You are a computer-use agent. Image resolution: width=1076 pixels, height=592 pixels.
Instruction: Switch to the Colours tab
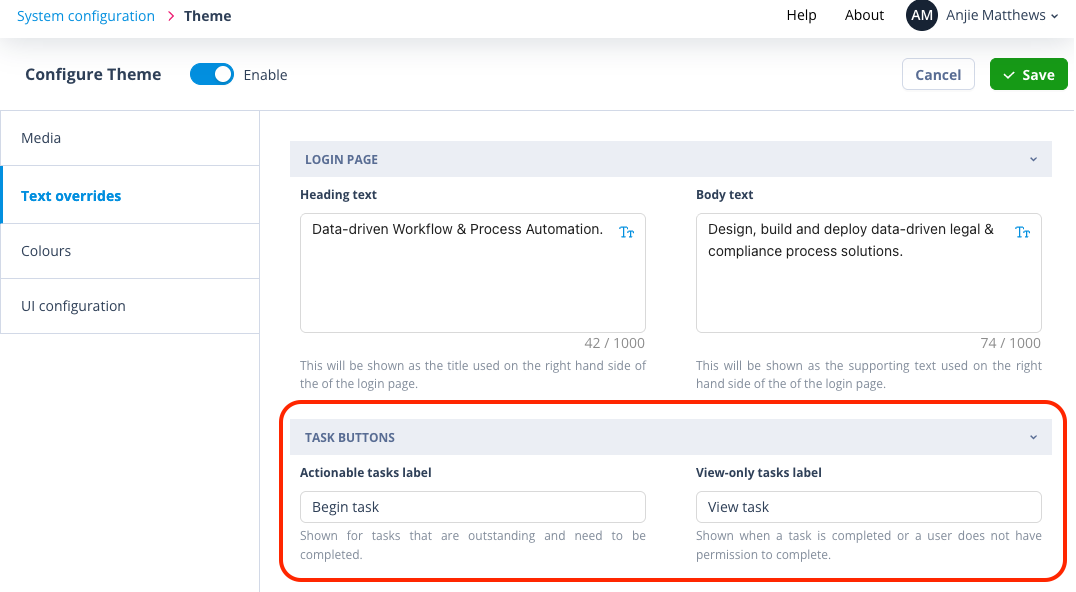pos(130,251)
